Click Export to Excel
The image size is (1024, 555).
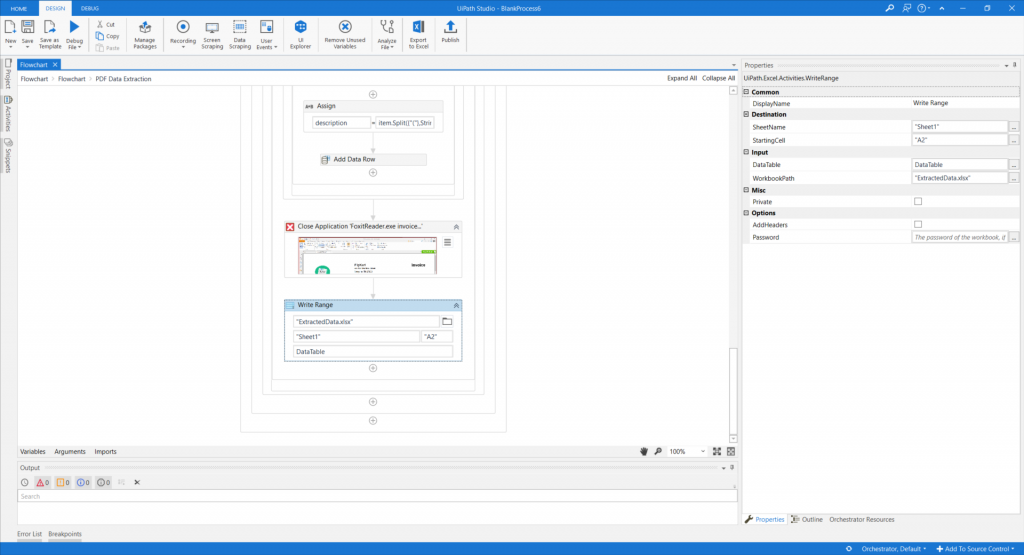tap(419, 35)
